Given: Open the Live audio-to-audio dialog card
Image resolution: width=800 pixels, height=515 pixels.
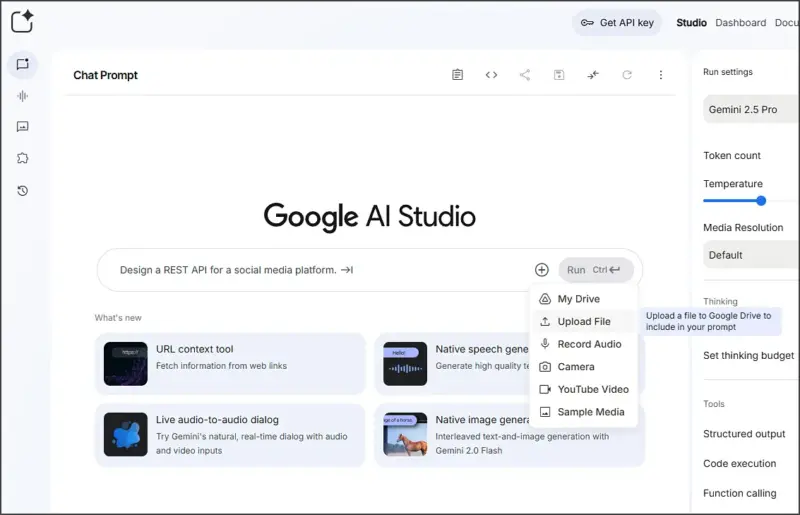Looking at the screenshot, I should coord(230,435).
